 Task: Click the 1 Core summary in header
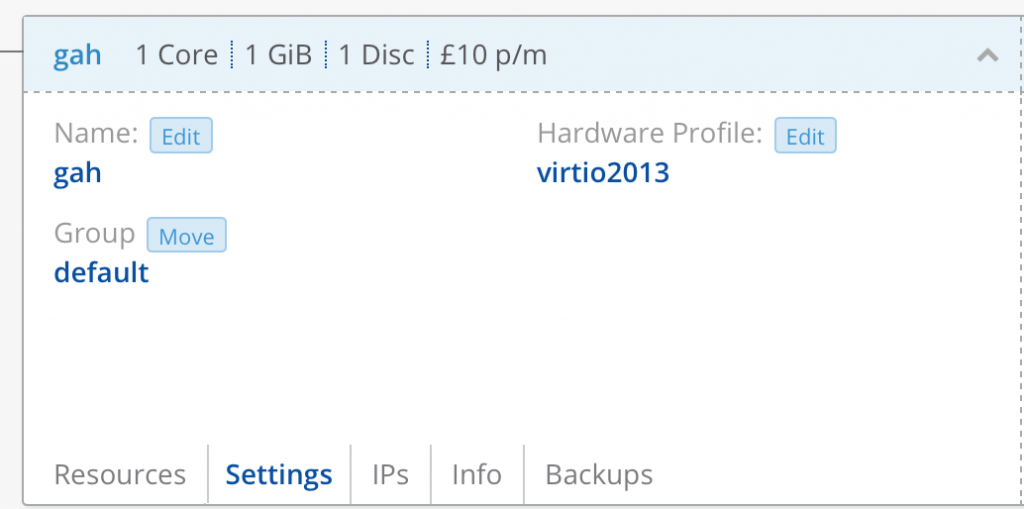tap(176, 55)
